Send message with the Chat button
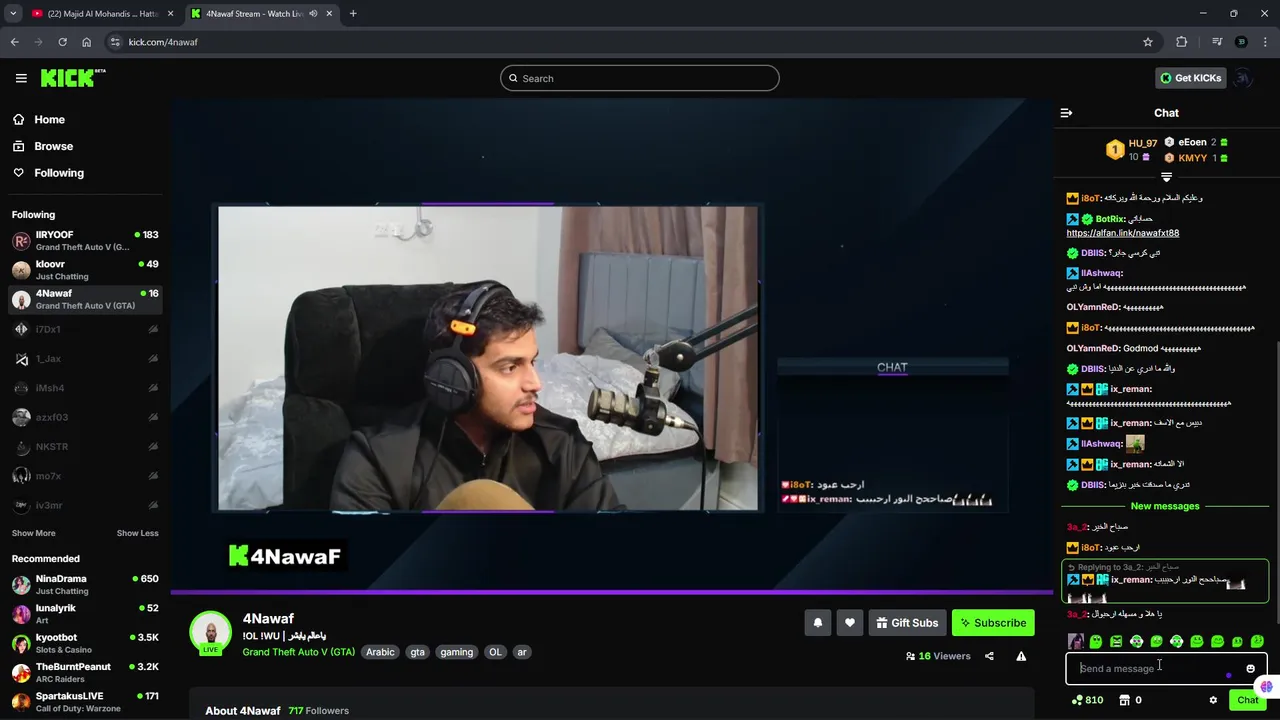 click(x=1247, y=700)
